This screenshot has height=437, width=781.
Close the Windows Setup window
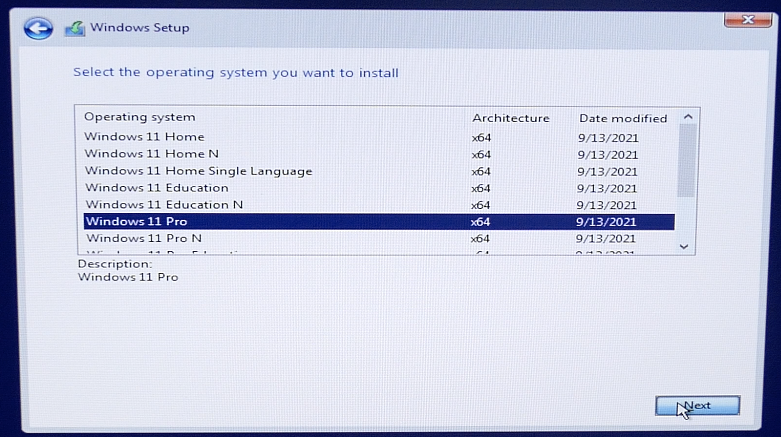pyautogui.click(x=748, y=20)
